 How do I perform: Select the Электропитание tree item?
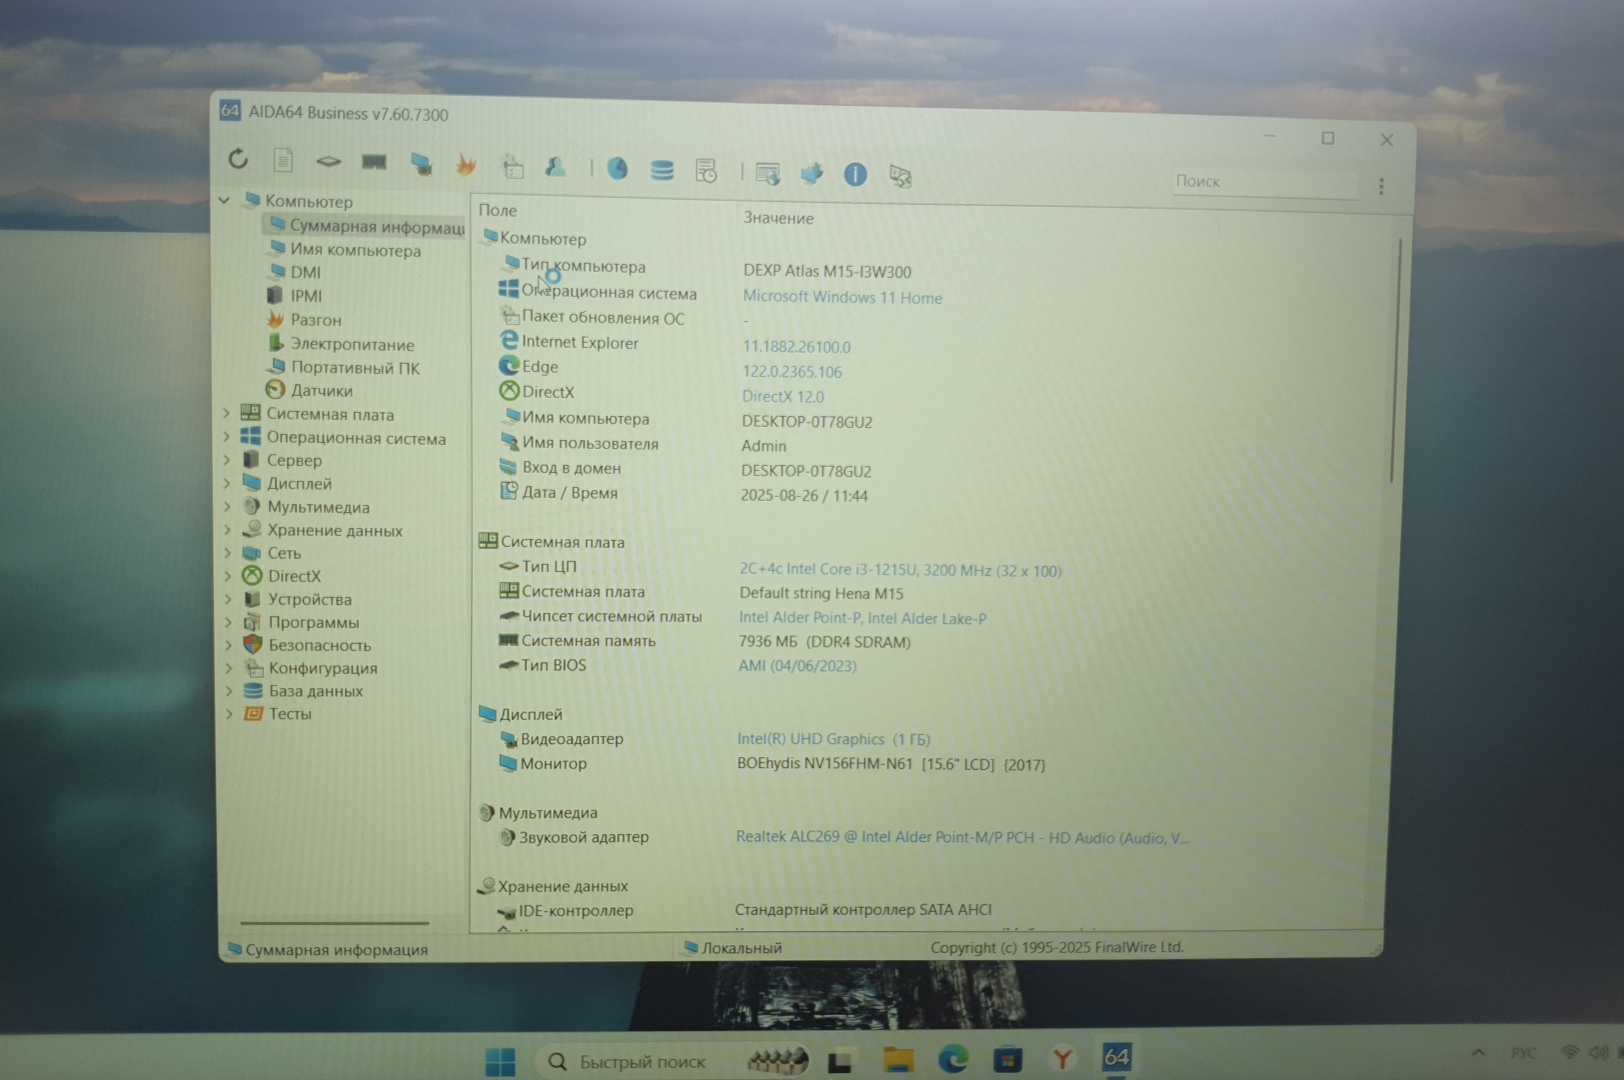[340, 344]
